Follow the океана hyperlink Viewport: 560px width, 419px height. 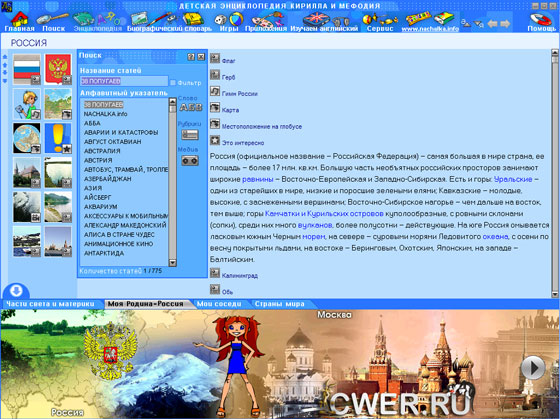(495, 236)
